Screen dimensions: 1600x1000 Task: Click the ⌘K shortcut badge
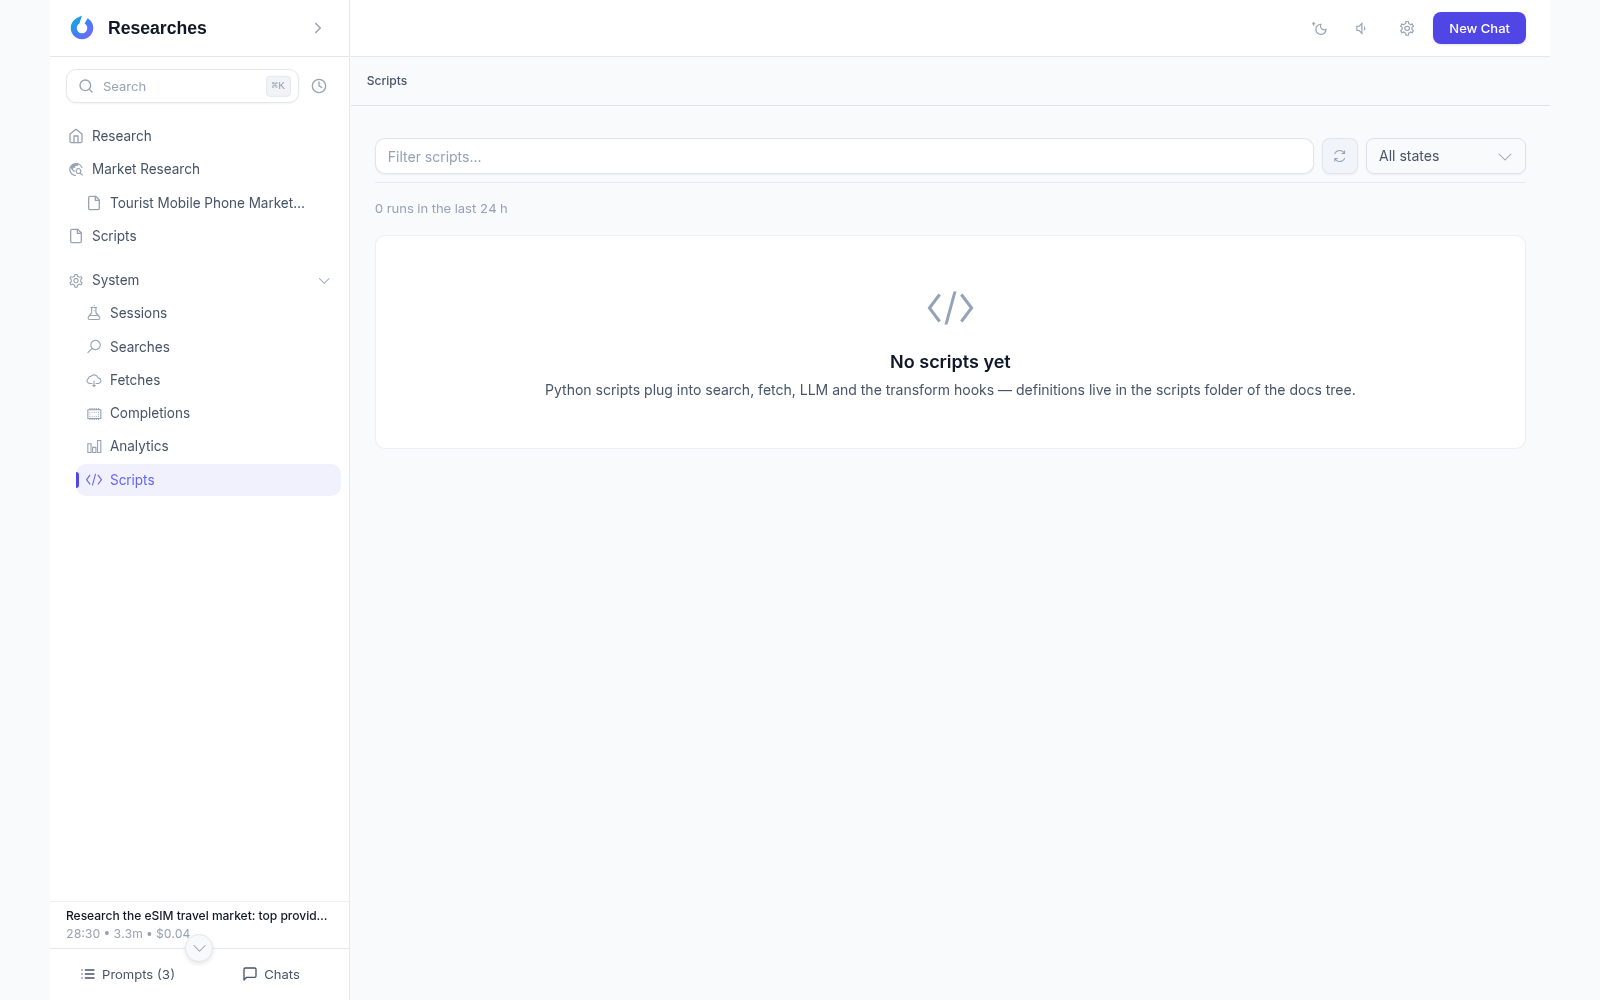[x=278, y=86]
